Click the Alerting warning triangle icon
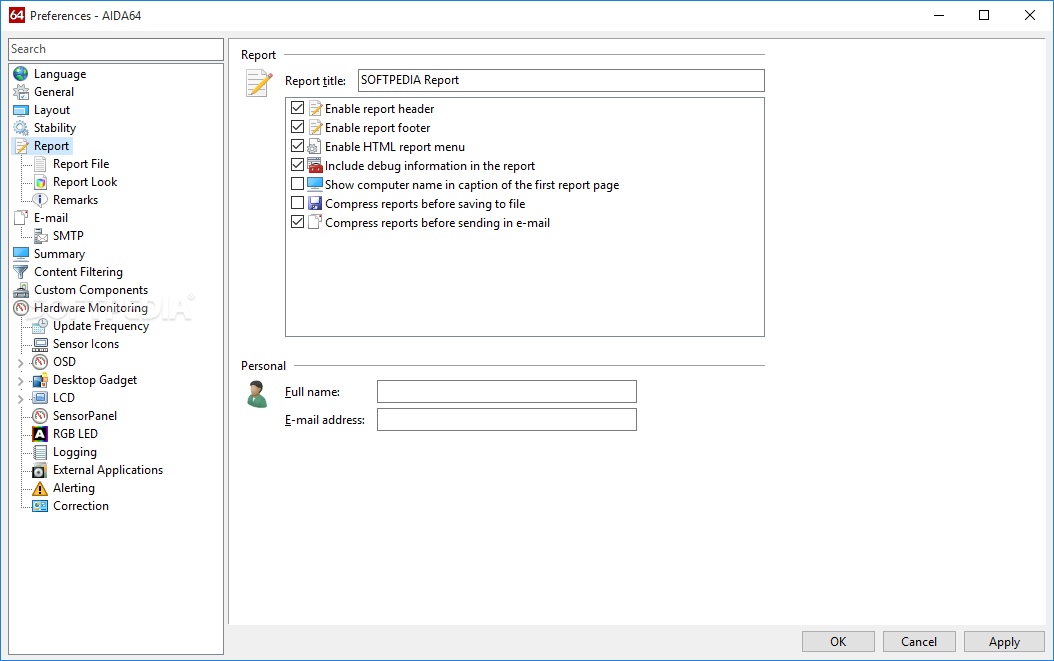 [40, 488]
